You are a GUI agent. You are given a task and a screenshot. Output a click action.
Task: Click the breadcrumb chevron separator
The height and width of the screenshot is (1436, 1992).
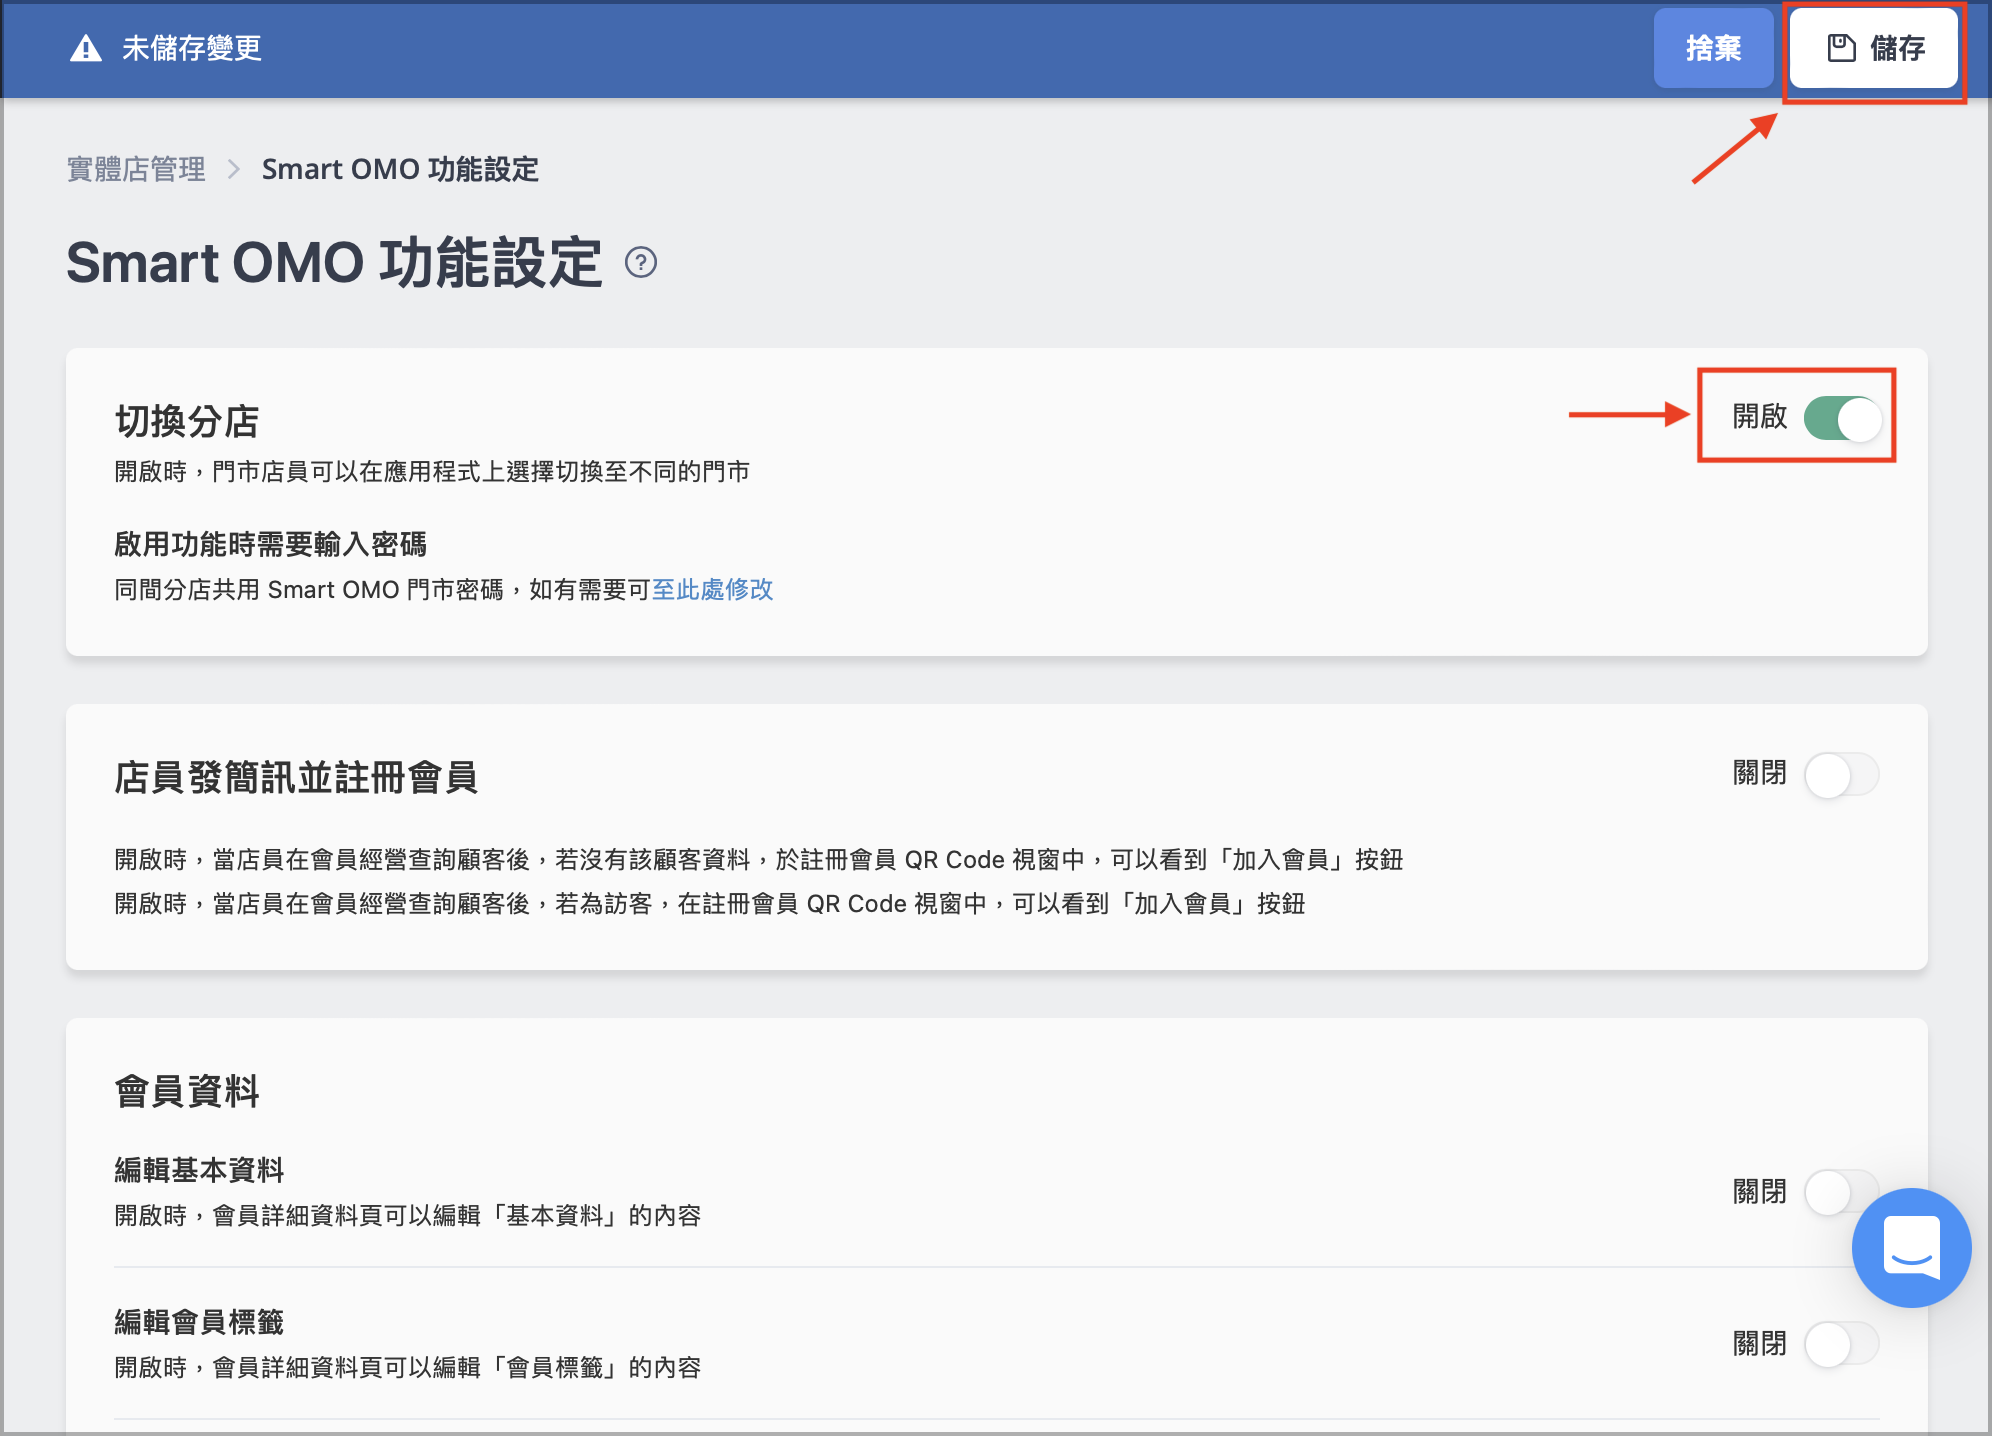point(234,169)
